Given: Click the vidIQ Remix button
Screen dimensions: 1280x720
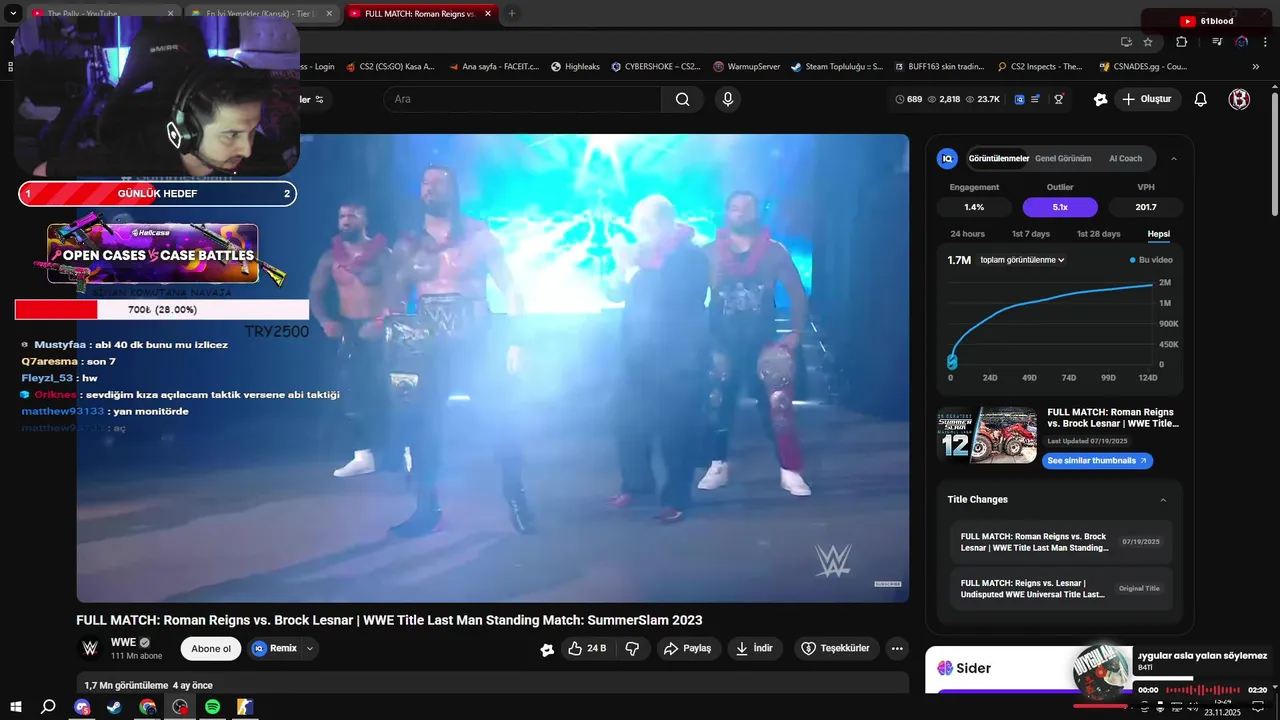Looking at the screenshot, I should pos(275,648).
